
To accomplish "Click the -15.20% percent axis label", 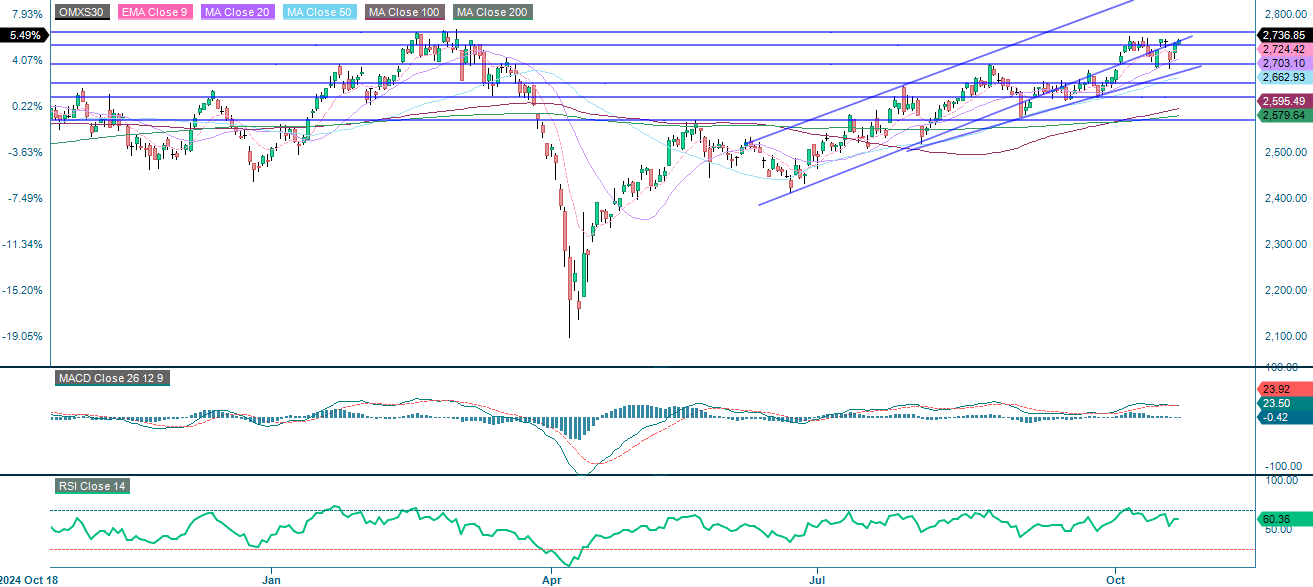I will click(23, 290).
